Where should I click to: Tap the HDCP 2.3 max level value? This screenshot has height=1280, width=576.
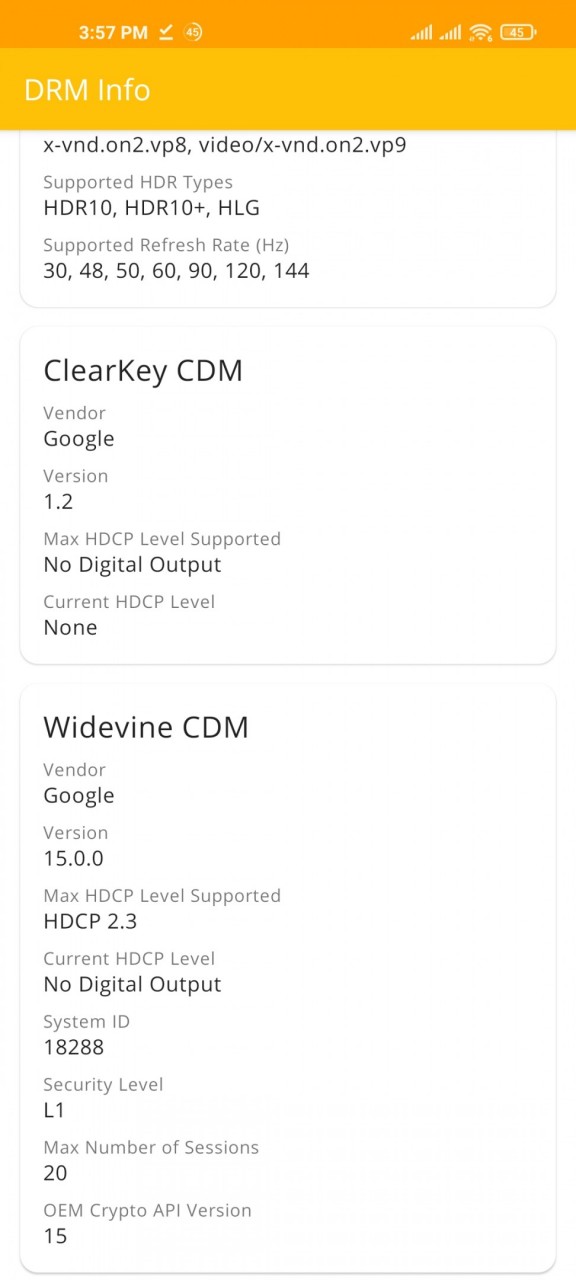[90, 921]
